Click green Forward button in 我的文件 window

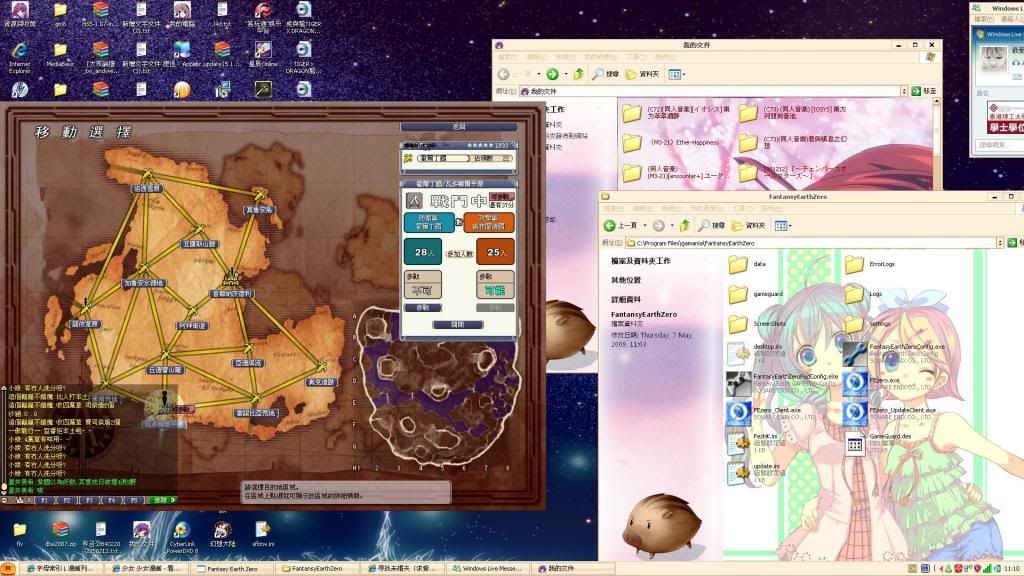552,74
